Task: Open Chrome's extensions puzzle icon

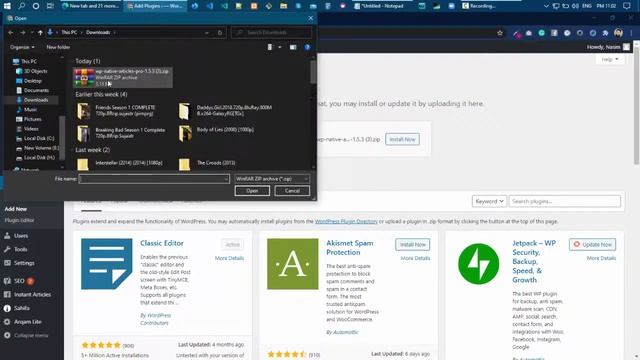Action: pos(605,33)
